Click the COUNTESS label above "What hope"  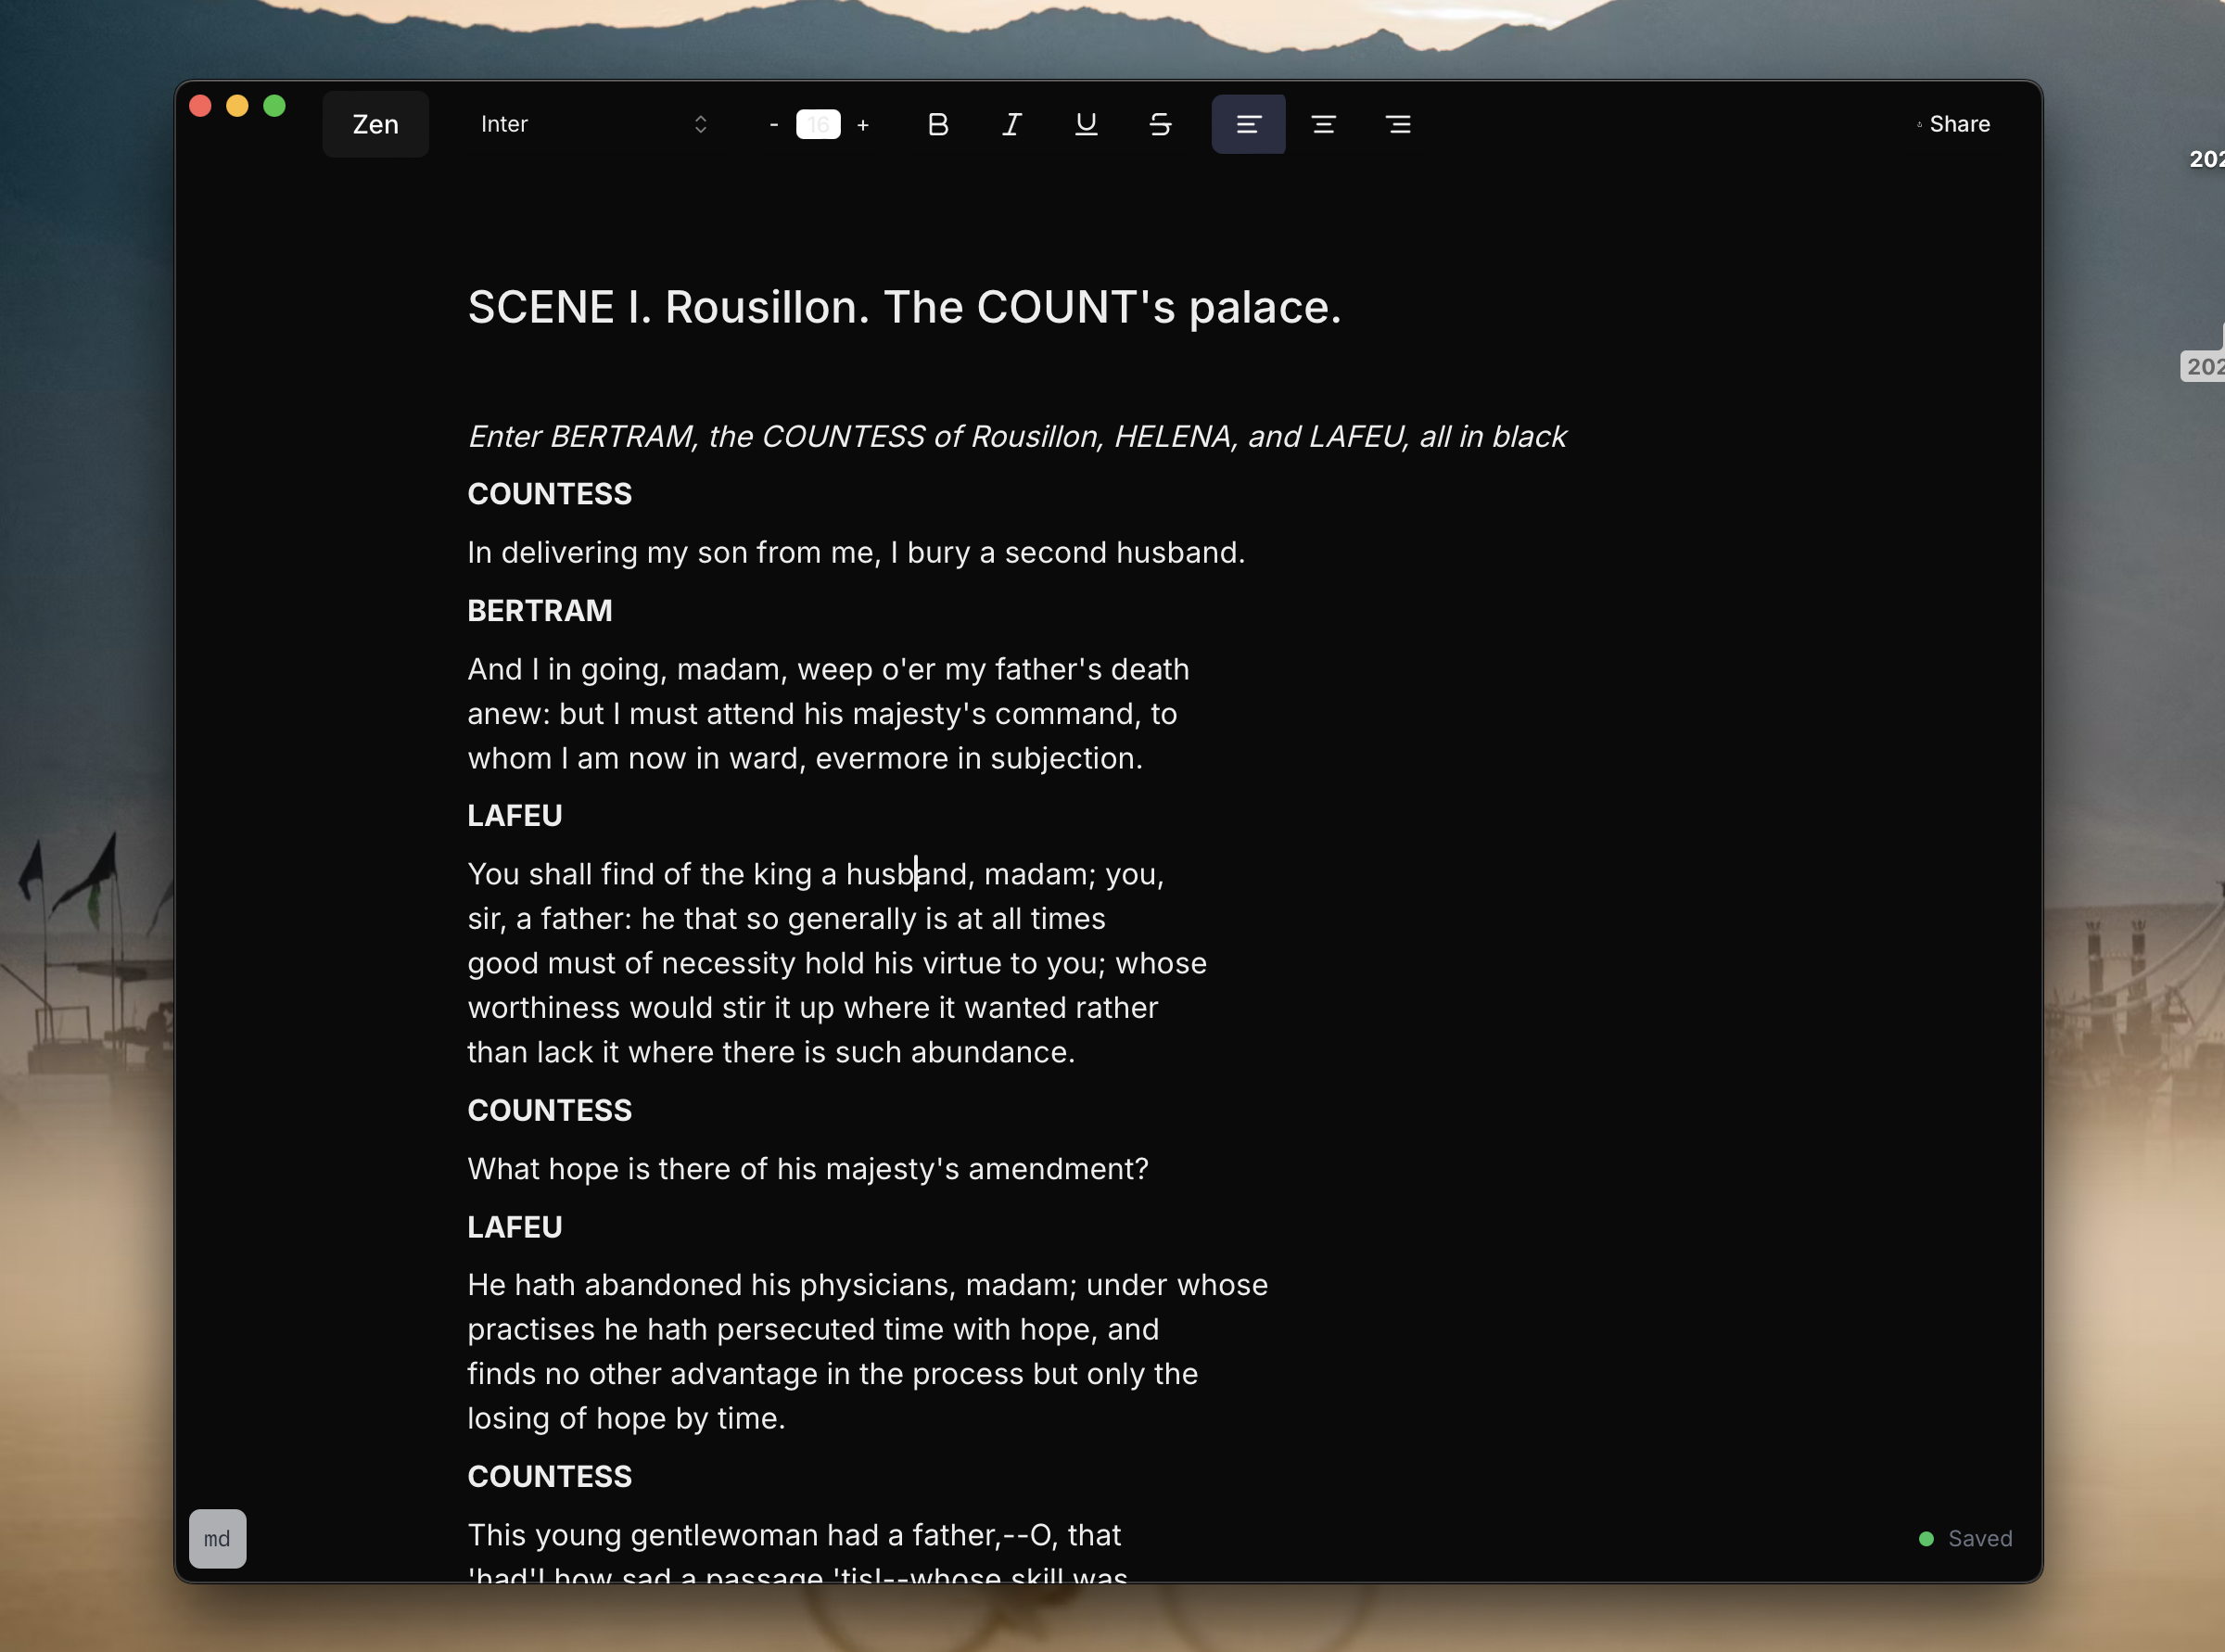coord(549,1110)
